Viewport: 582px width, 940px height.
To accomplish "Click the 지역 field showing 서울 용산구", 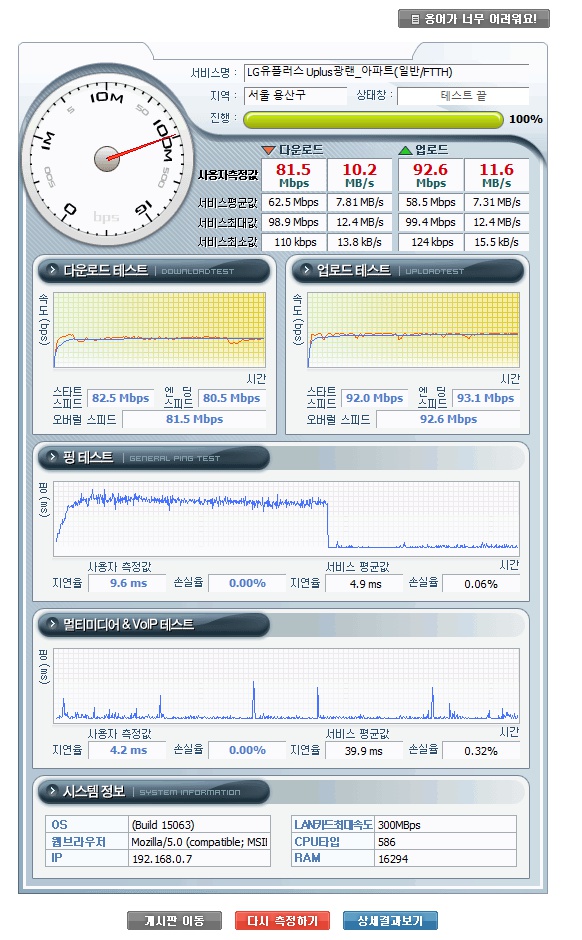I will point(295,95).
